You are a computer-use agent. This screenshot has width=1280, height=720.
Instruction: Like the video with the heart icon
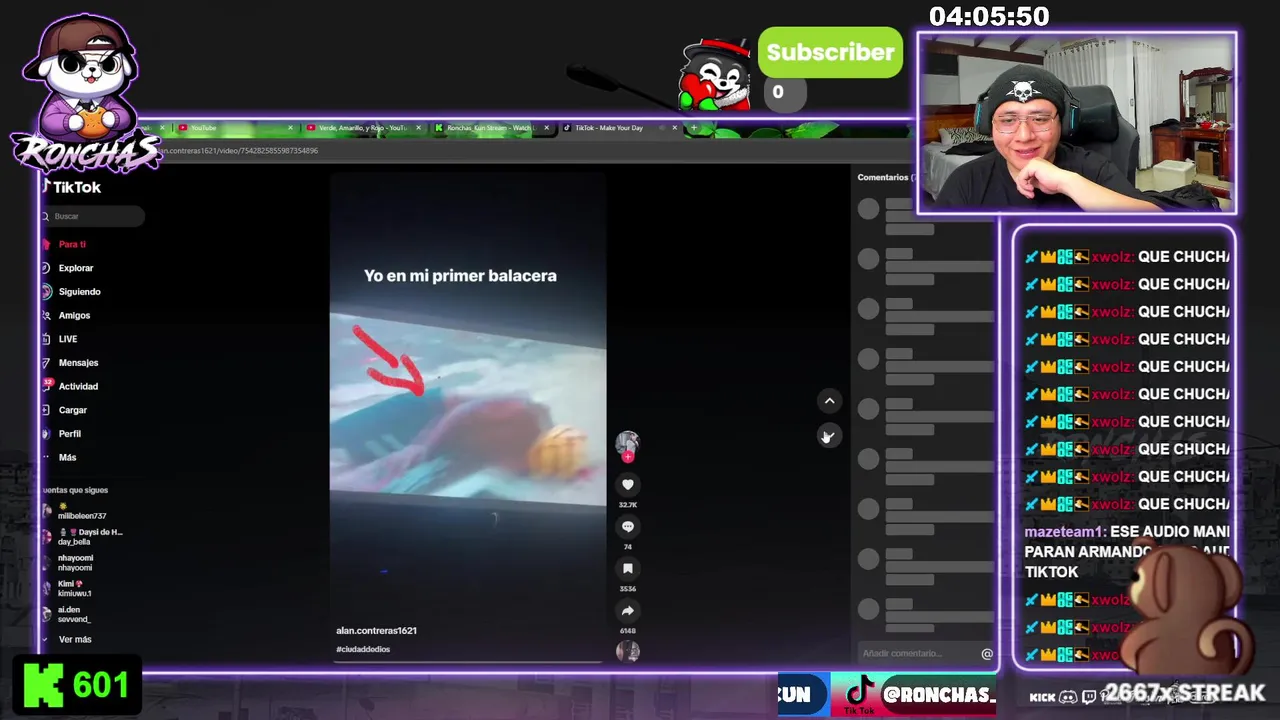pos(628,485)
